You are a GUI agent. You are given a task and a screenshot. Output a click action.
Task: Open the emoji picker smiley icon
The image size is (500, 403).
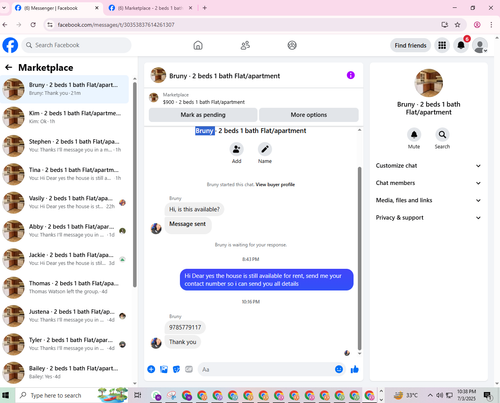(x=339, y=369)
